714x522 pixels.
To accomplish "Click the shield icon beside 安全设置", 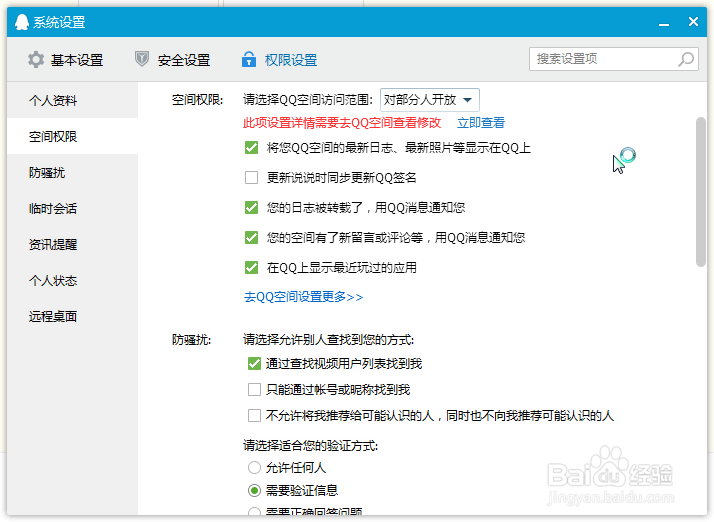I will [x=142, y=59].
